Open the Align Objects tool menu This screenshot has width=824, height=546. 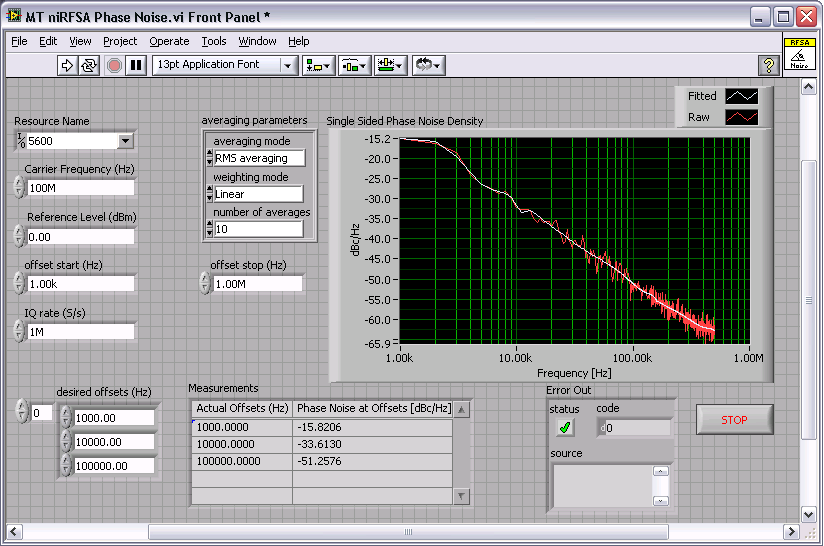[318, 65]
